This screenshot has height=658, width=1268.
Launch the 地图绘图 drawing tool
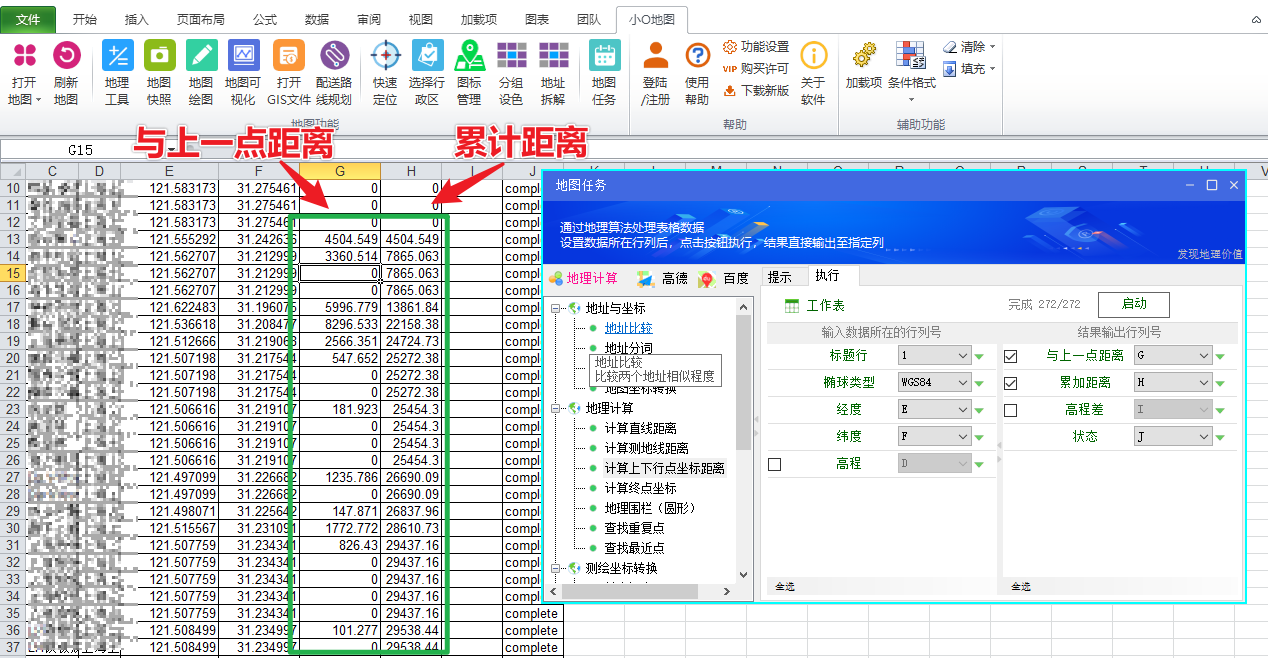pos(201,73)
